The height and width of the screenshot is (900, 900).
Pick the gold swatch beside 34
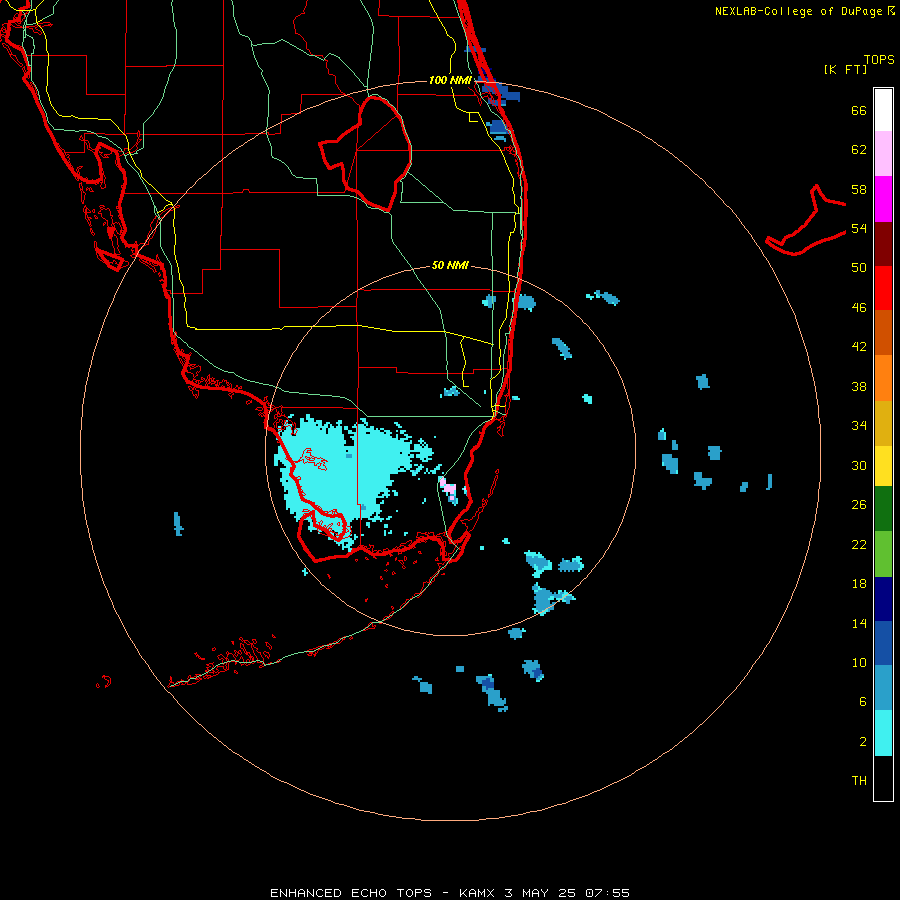point(883,423)
